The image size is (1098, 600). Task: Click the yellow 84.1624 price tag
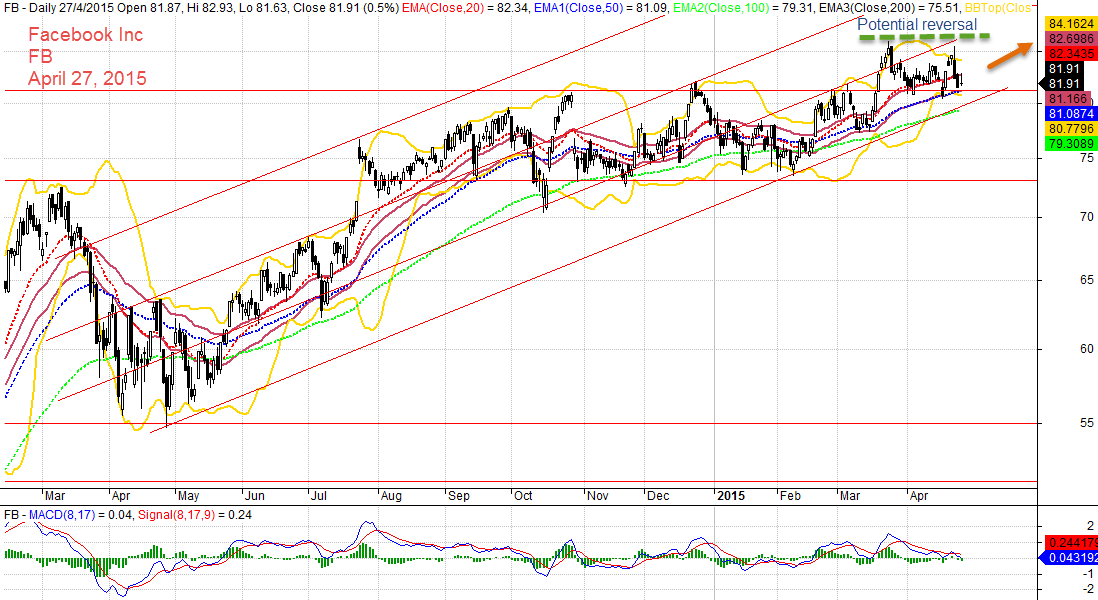point(1071,24)
